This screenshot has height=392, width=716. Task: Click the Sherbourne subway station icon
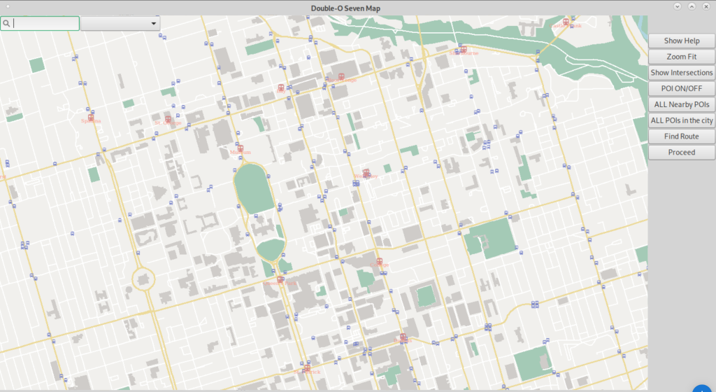(x=463, y=49)
